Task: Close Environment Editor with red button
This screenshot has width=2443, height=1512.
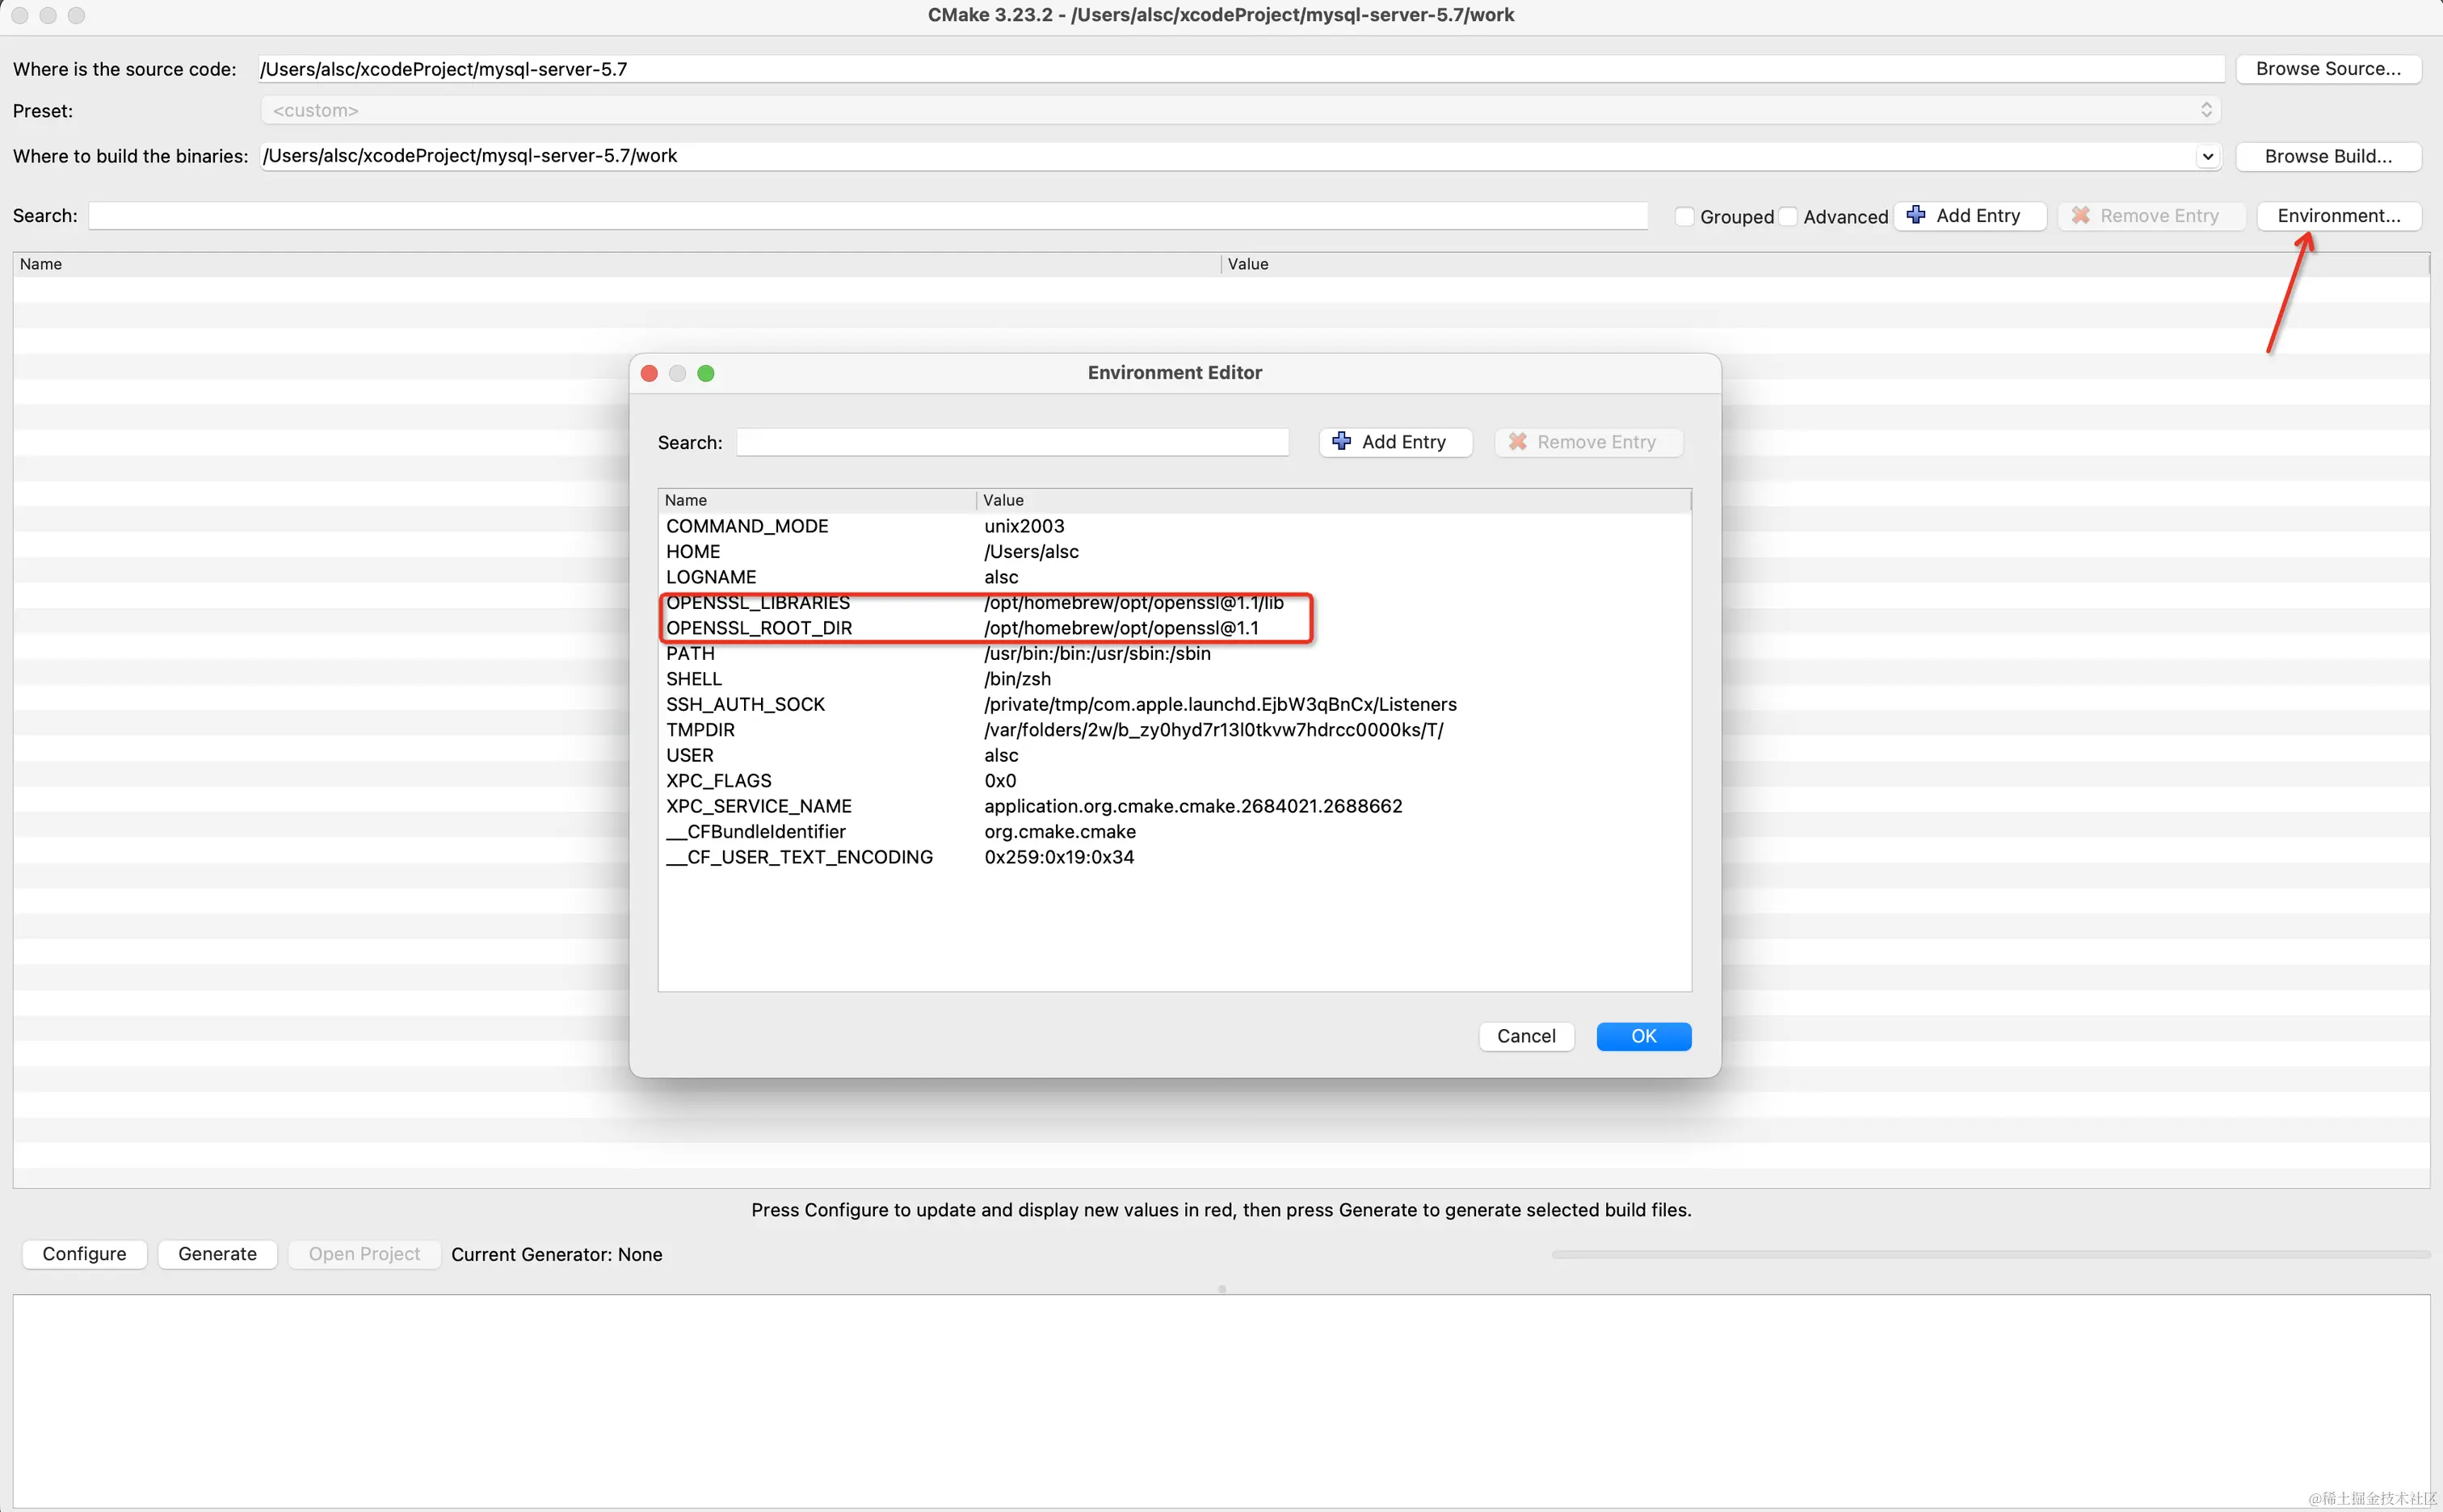Action: (649, 373)
